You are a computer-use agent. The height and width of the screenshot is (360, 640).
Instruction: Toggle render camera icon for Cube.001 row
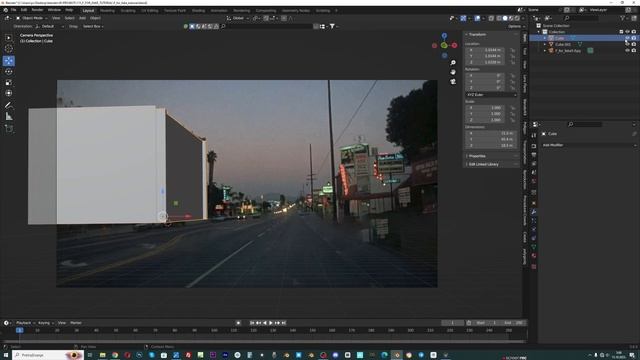634,44
